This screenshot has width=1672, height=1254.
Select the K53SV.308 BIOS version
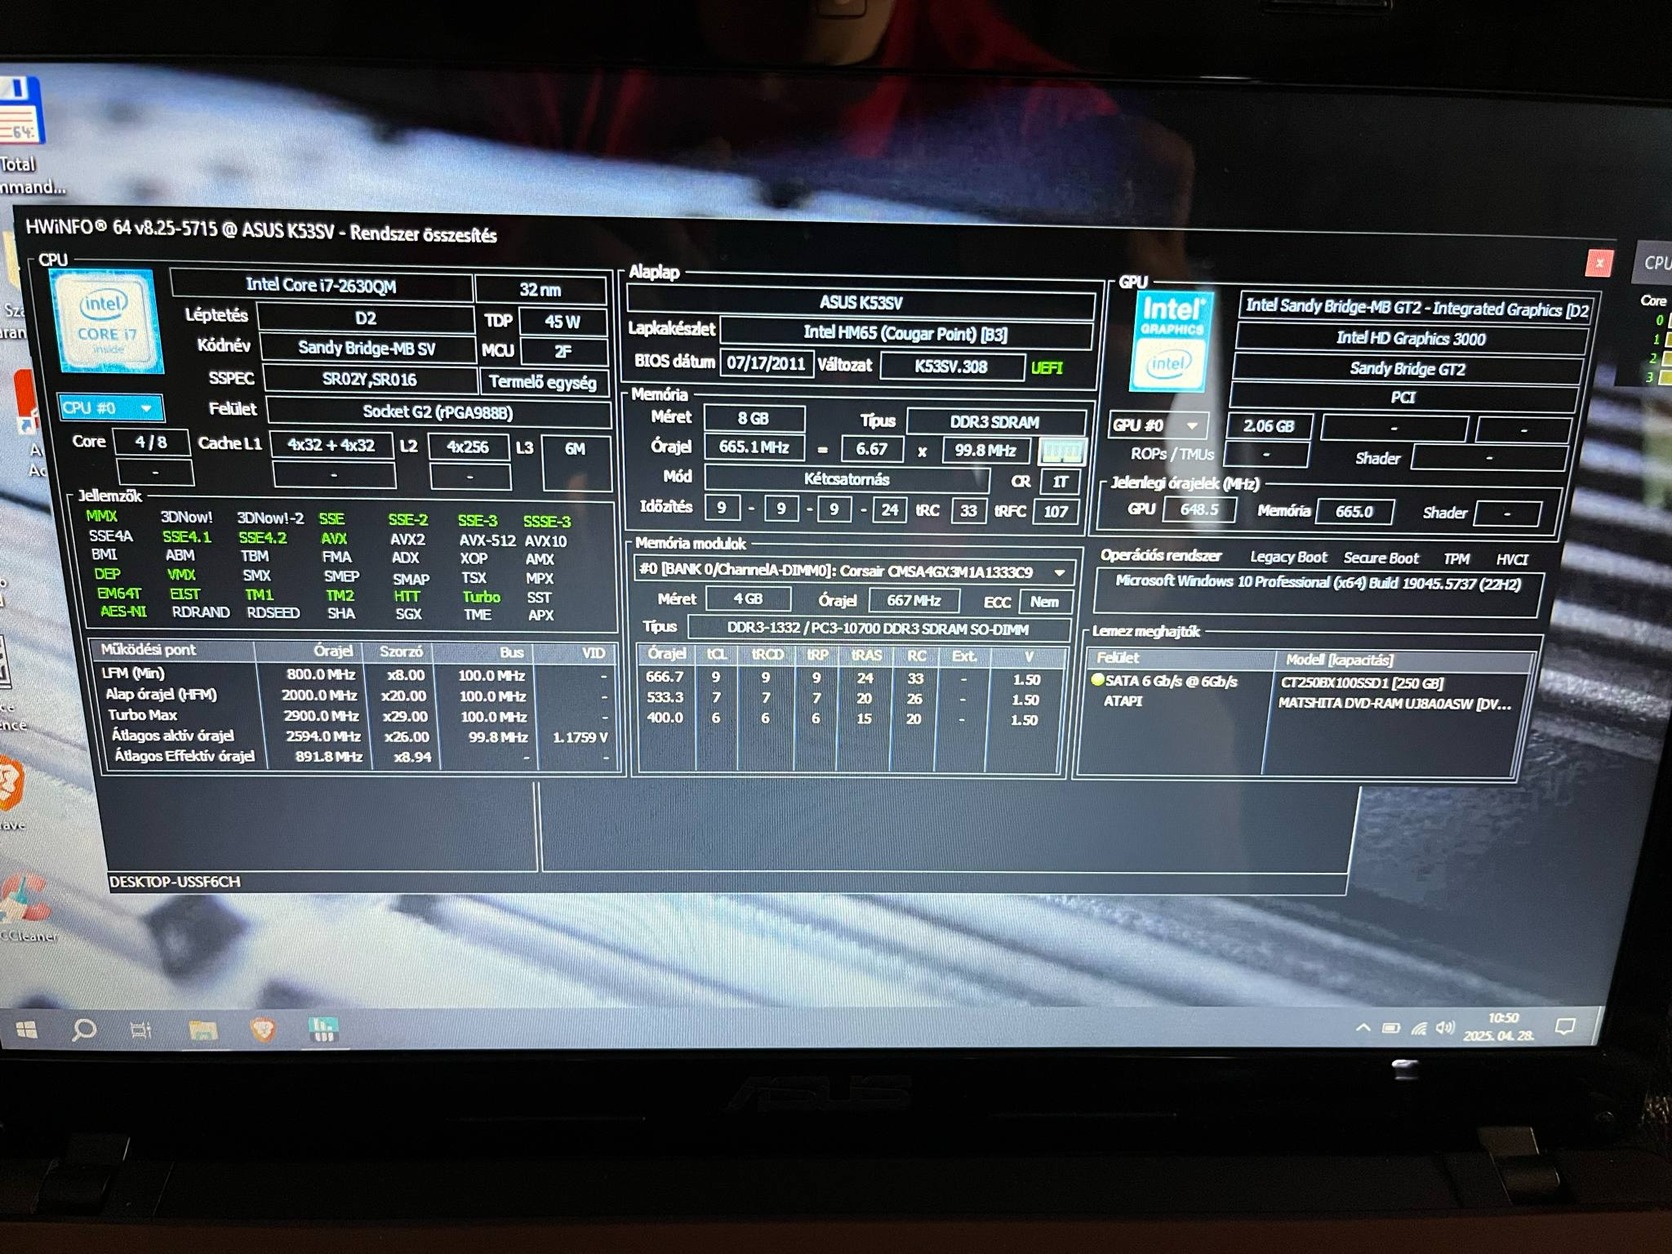pos(951,366)
